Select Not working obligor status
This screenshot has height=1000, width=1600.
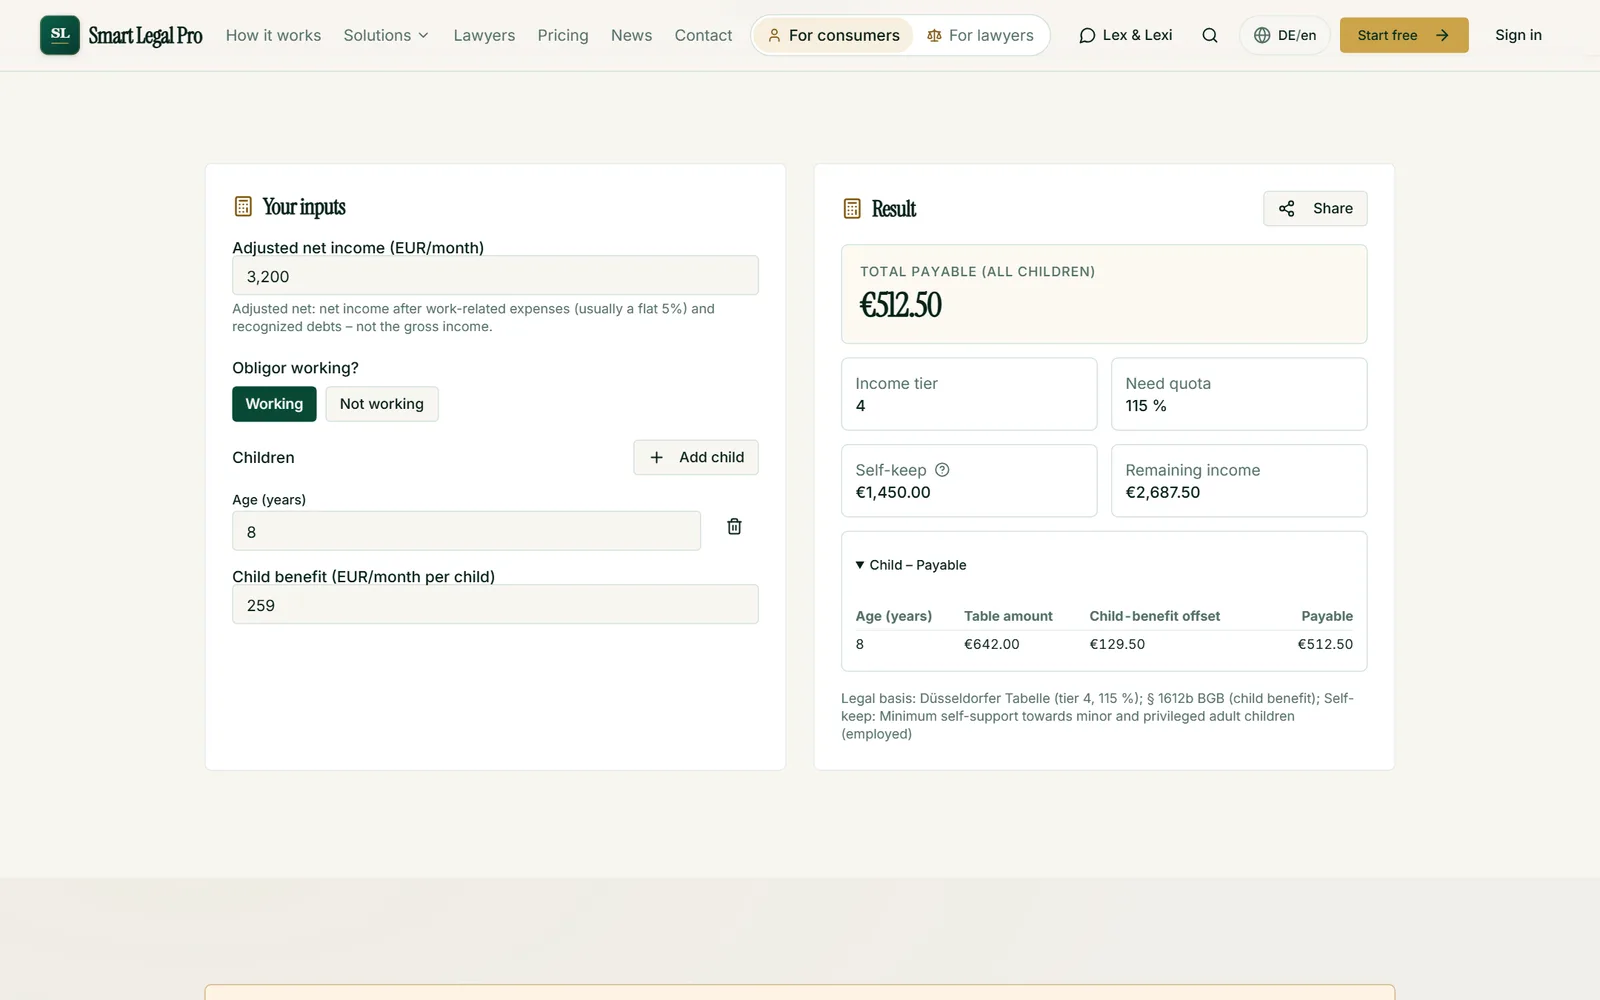point(382,404)
